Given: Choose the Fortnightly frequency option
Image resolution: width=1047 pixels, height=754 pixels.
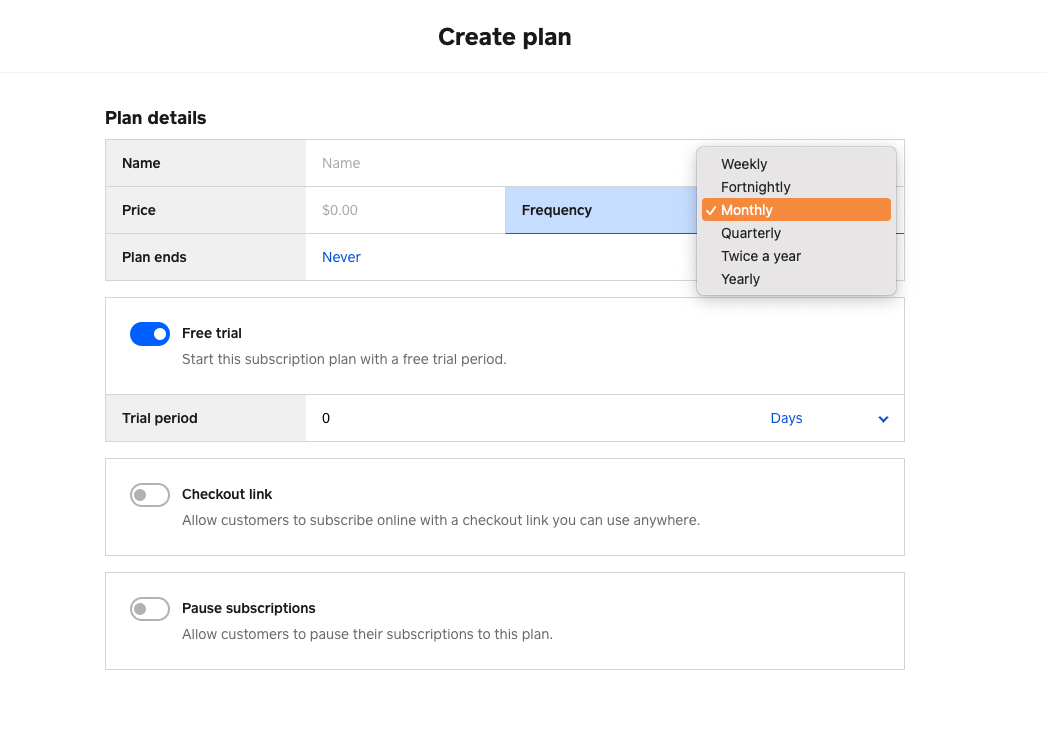Looking at the screenshot, I should coord(755,187).
